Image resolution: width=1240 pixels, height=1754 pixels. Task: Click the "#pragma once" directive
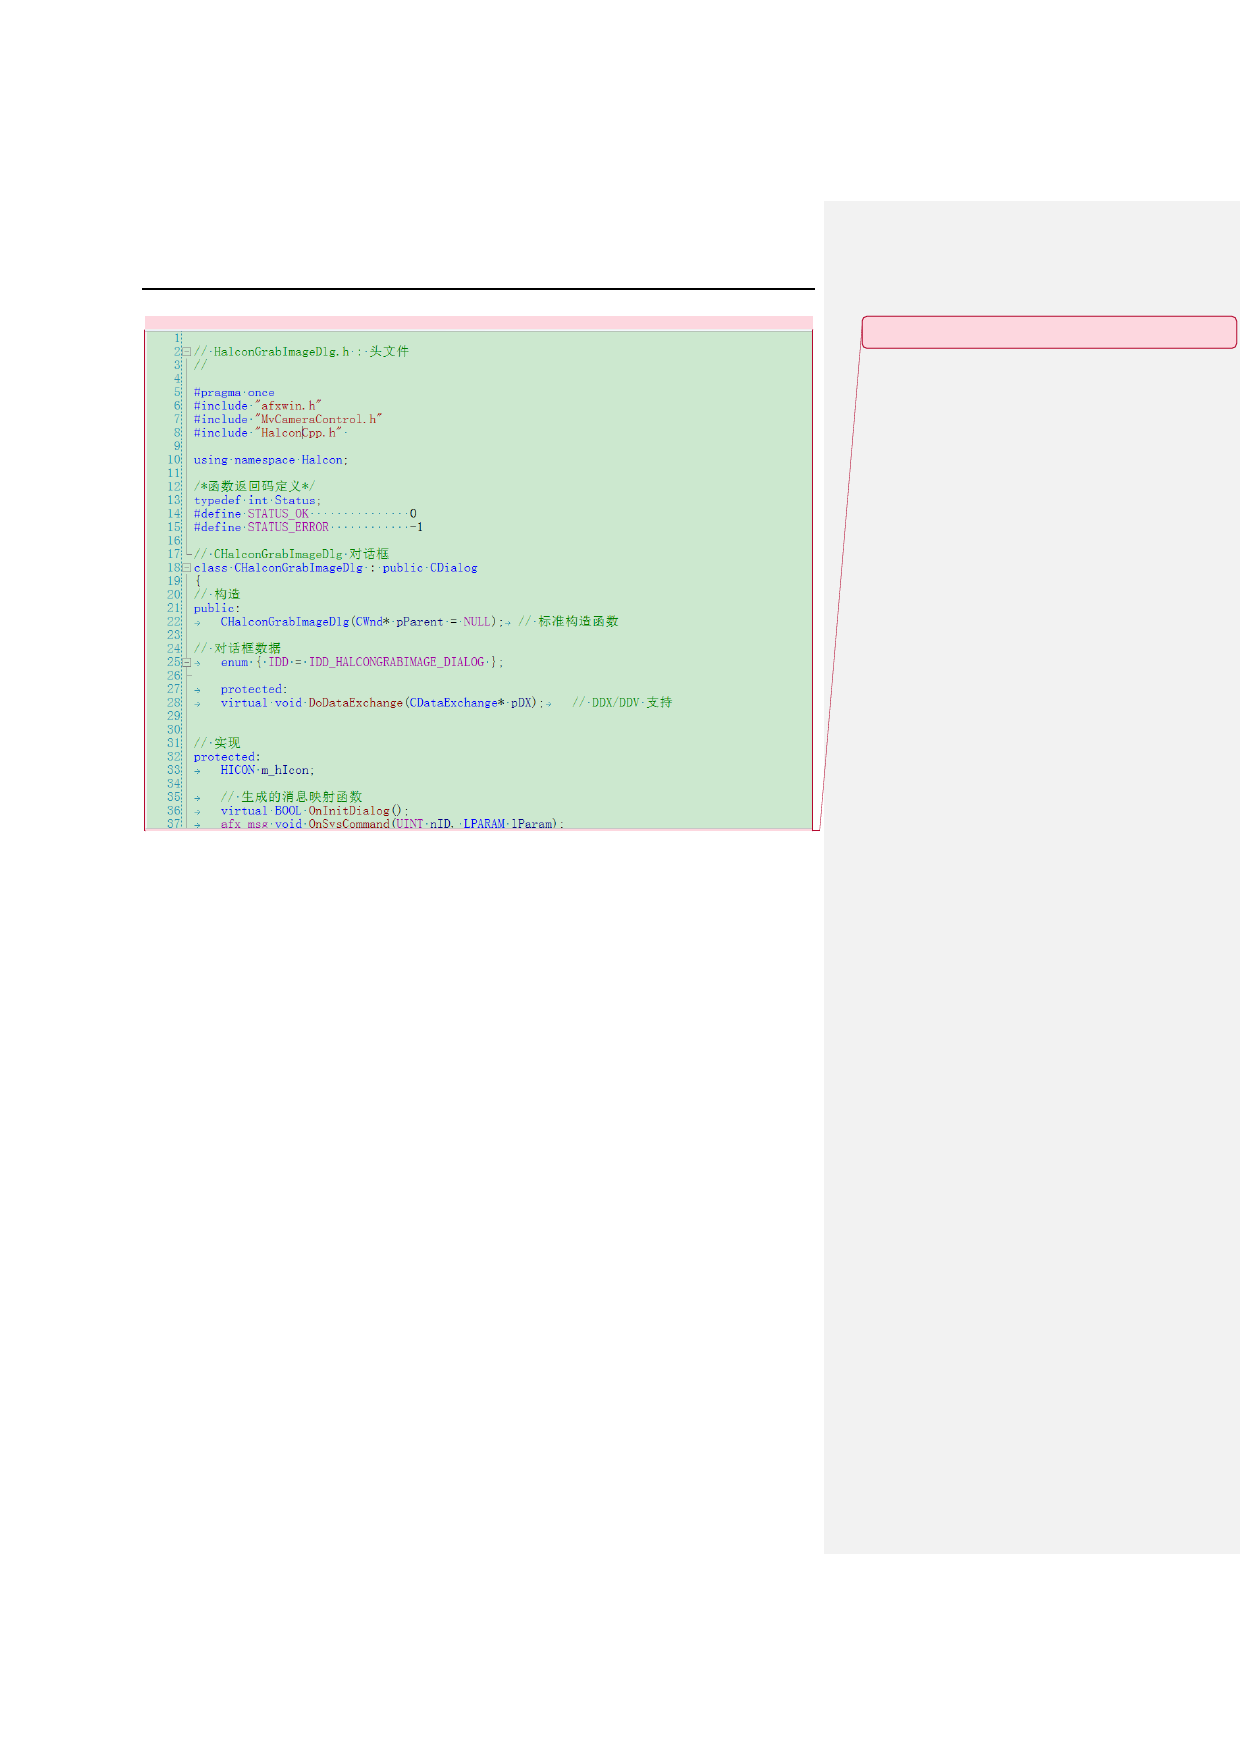[x=234, y=393]
